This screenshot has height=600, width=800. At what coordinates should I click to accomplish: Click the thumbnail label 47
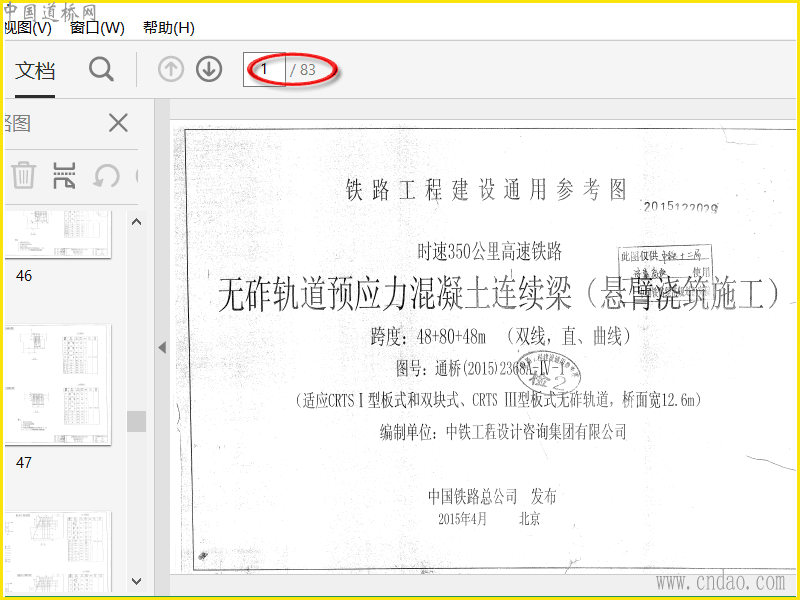[24, 463]
